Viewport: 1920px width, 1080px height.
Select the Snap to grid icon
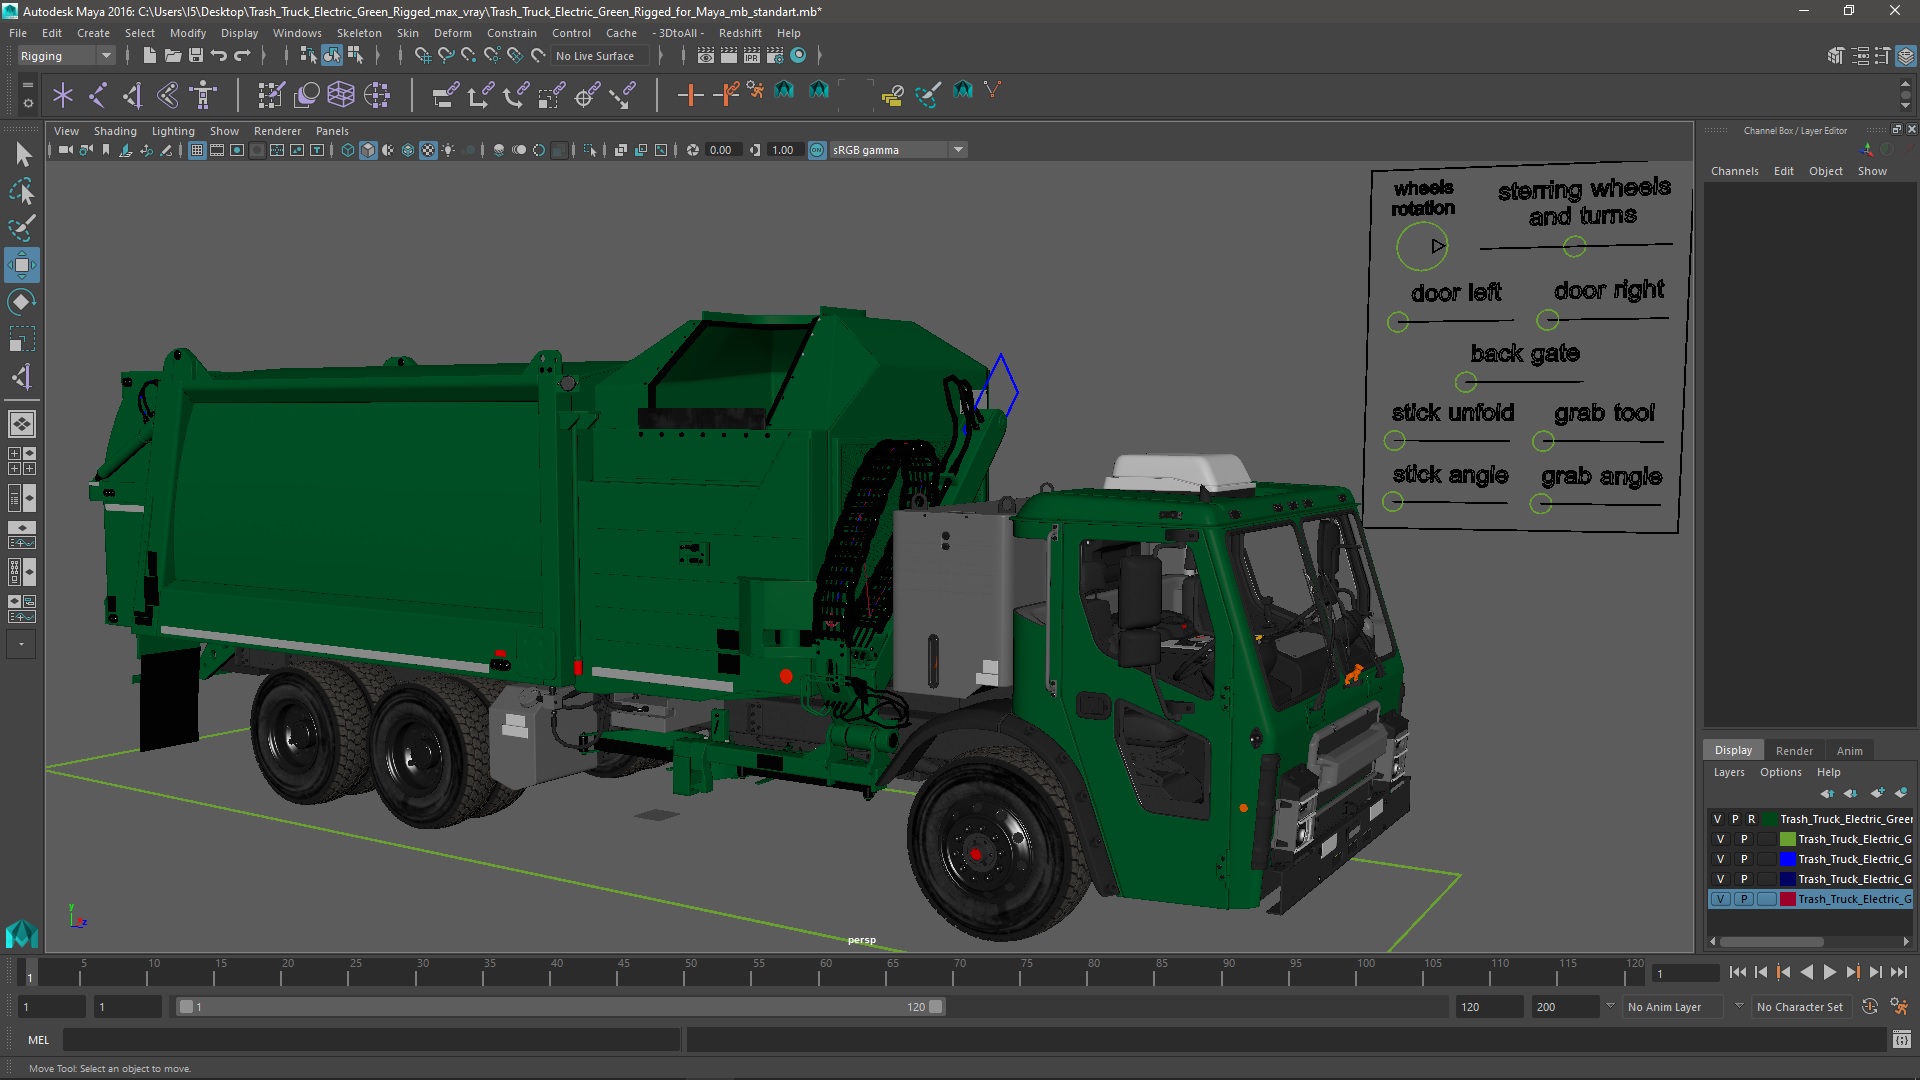coord(421,54)
